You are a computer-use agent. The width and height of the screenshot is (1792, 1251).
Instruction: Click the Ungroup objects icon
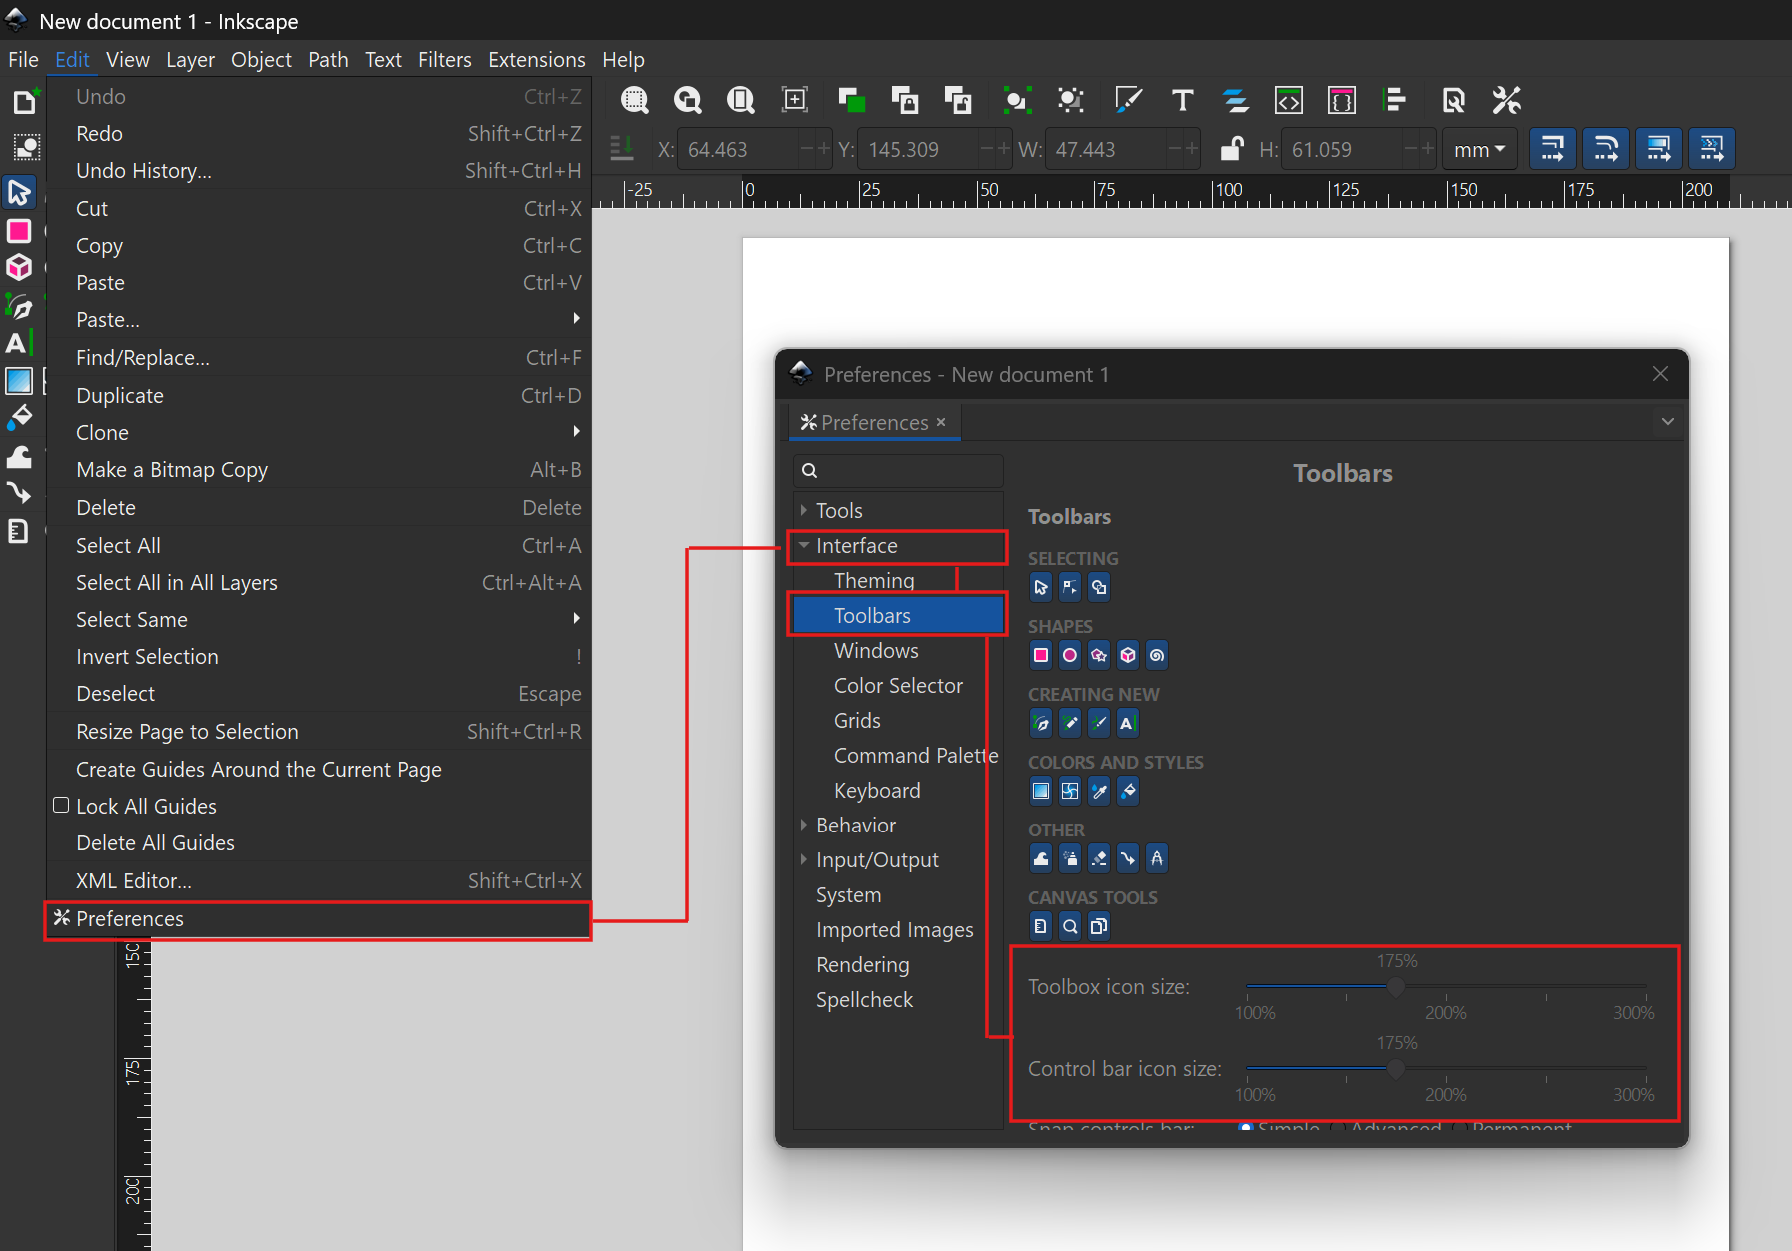1071,100
